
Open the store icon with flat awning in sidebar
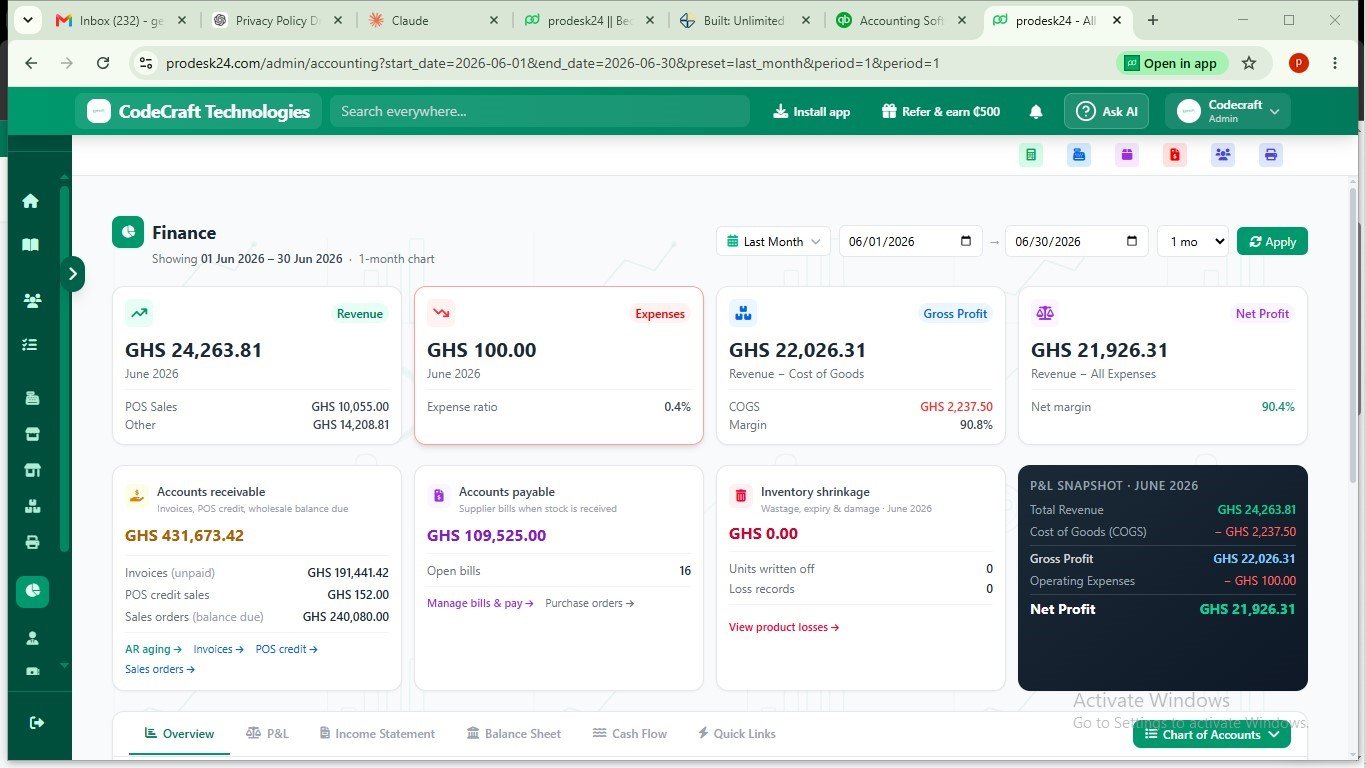tap(32, 435)
